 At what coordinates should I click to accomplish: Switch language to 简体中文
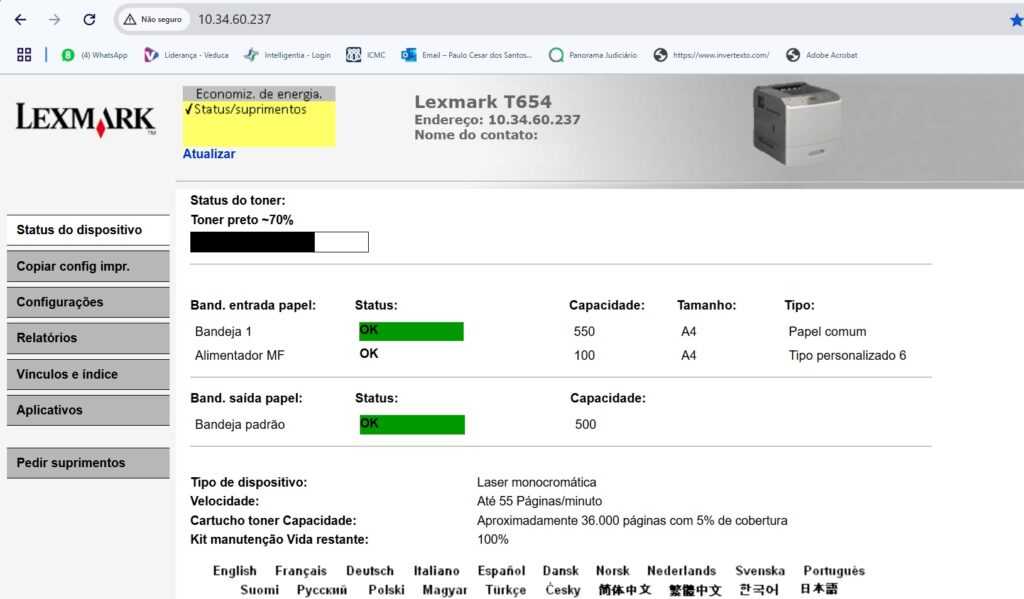625,590
